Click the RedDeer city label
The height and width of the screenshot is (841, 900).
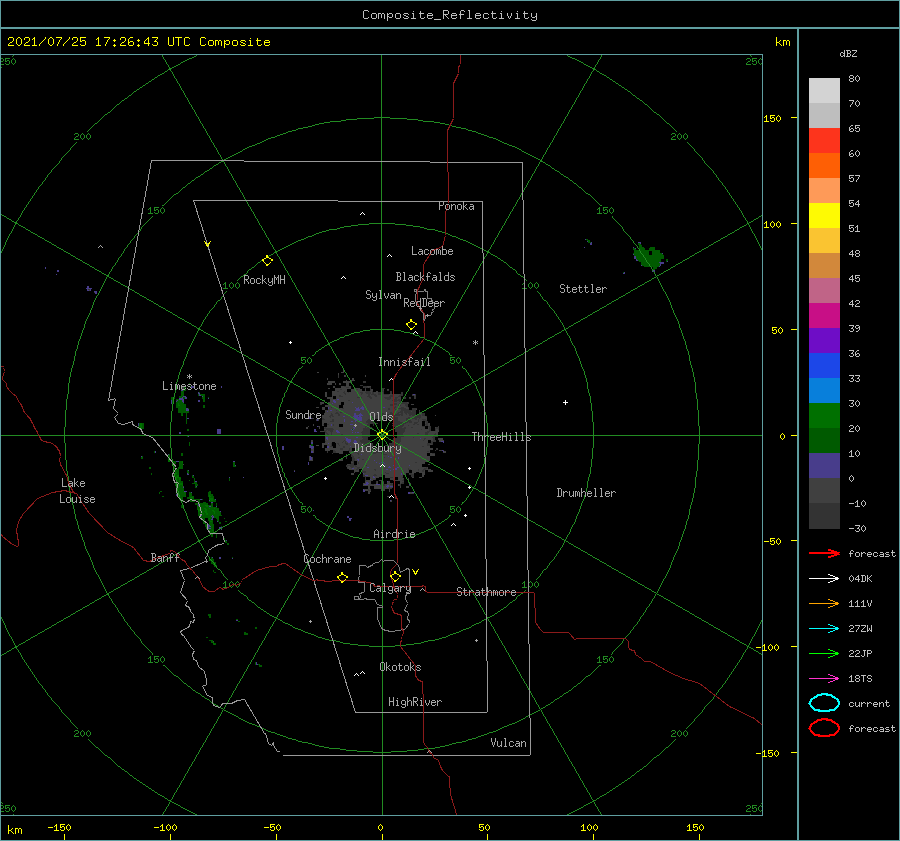tap(424, 303)
